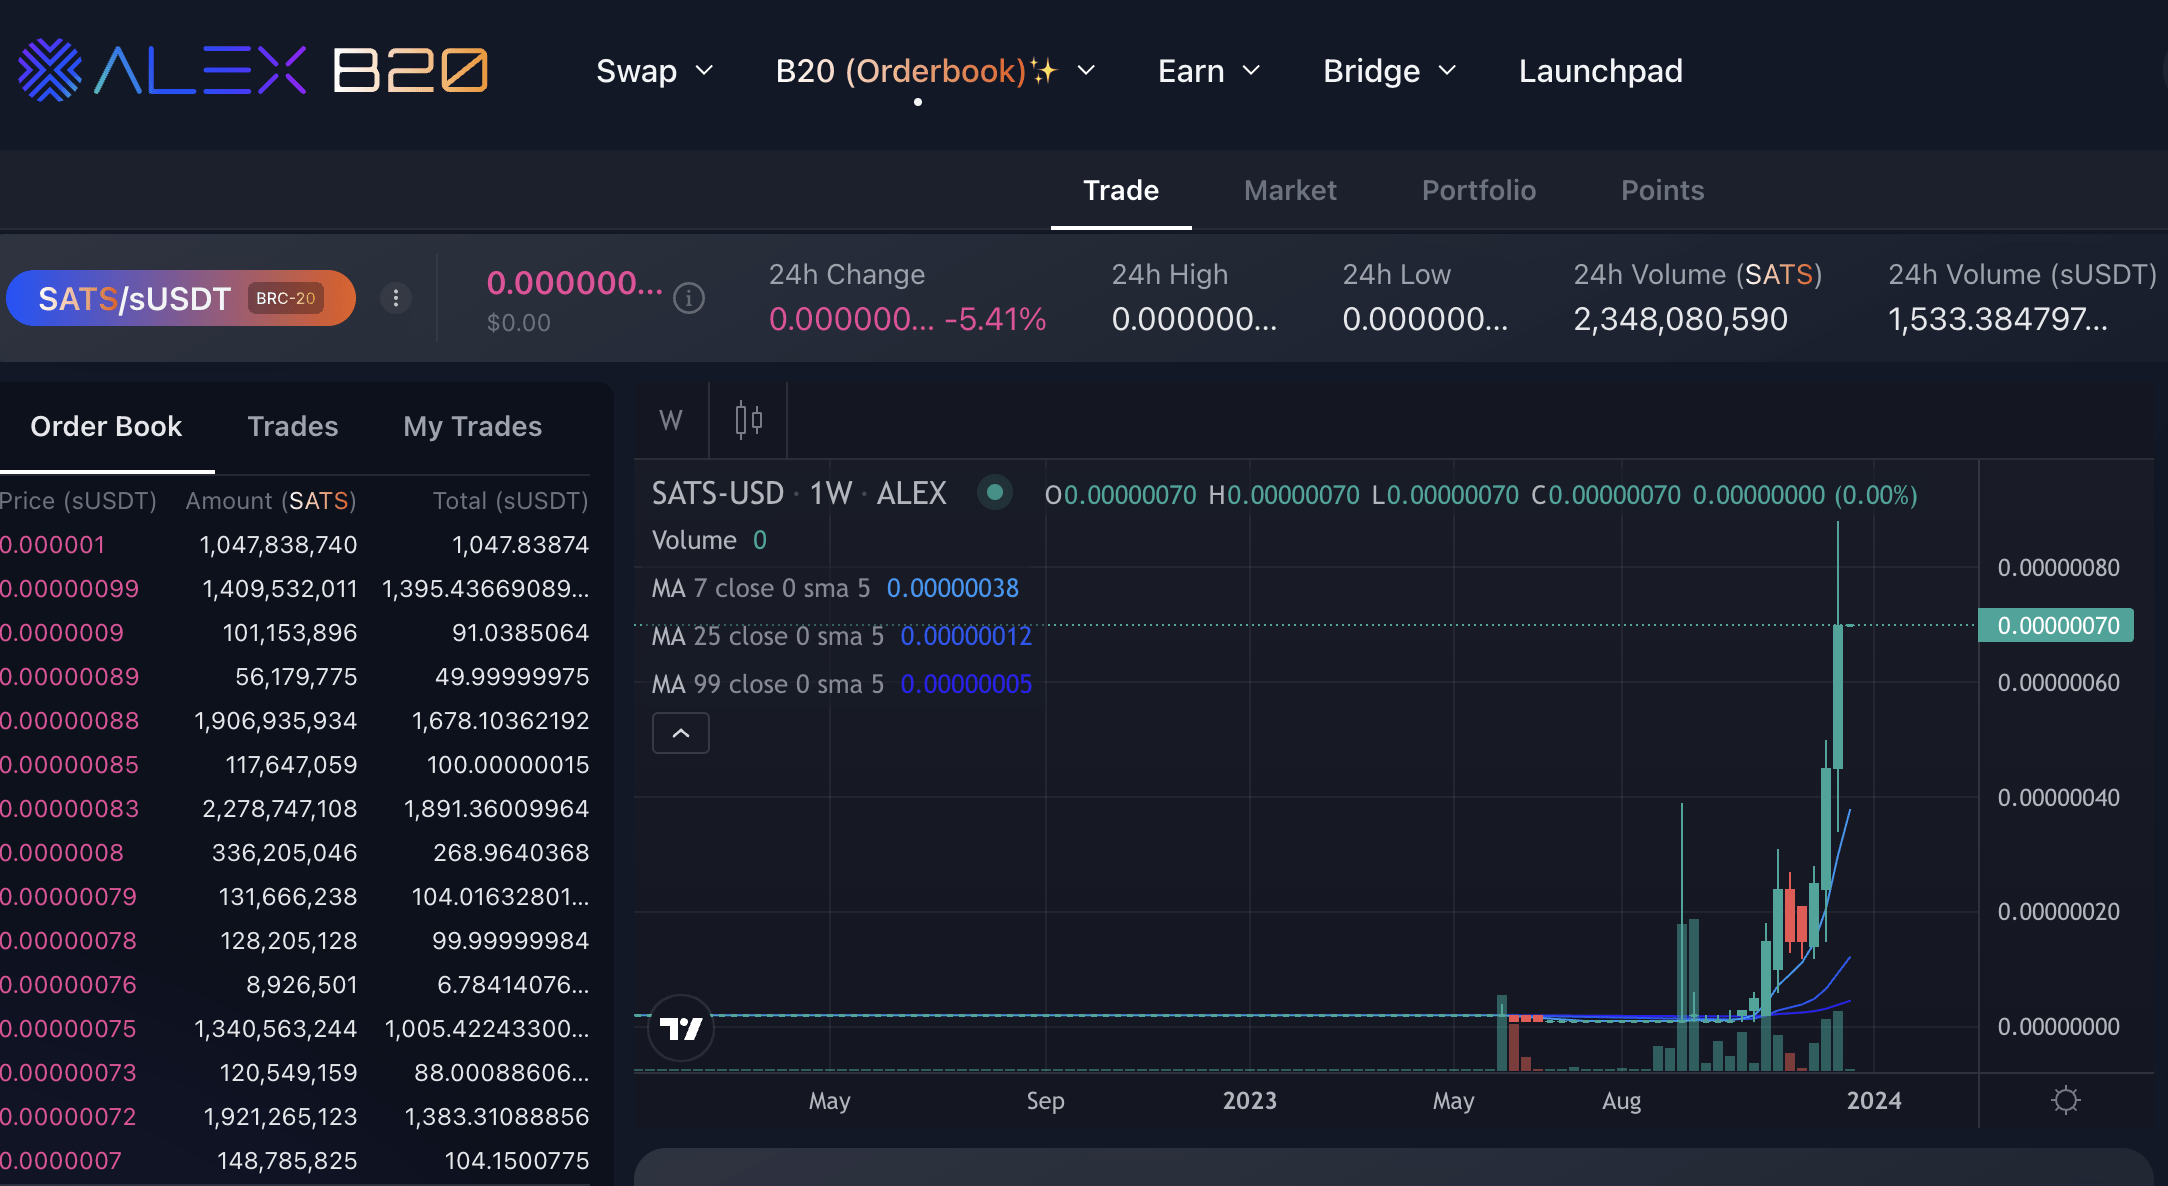Switch to the Market tab
The image size is (2168, 1186).
tap(1290, 190)
